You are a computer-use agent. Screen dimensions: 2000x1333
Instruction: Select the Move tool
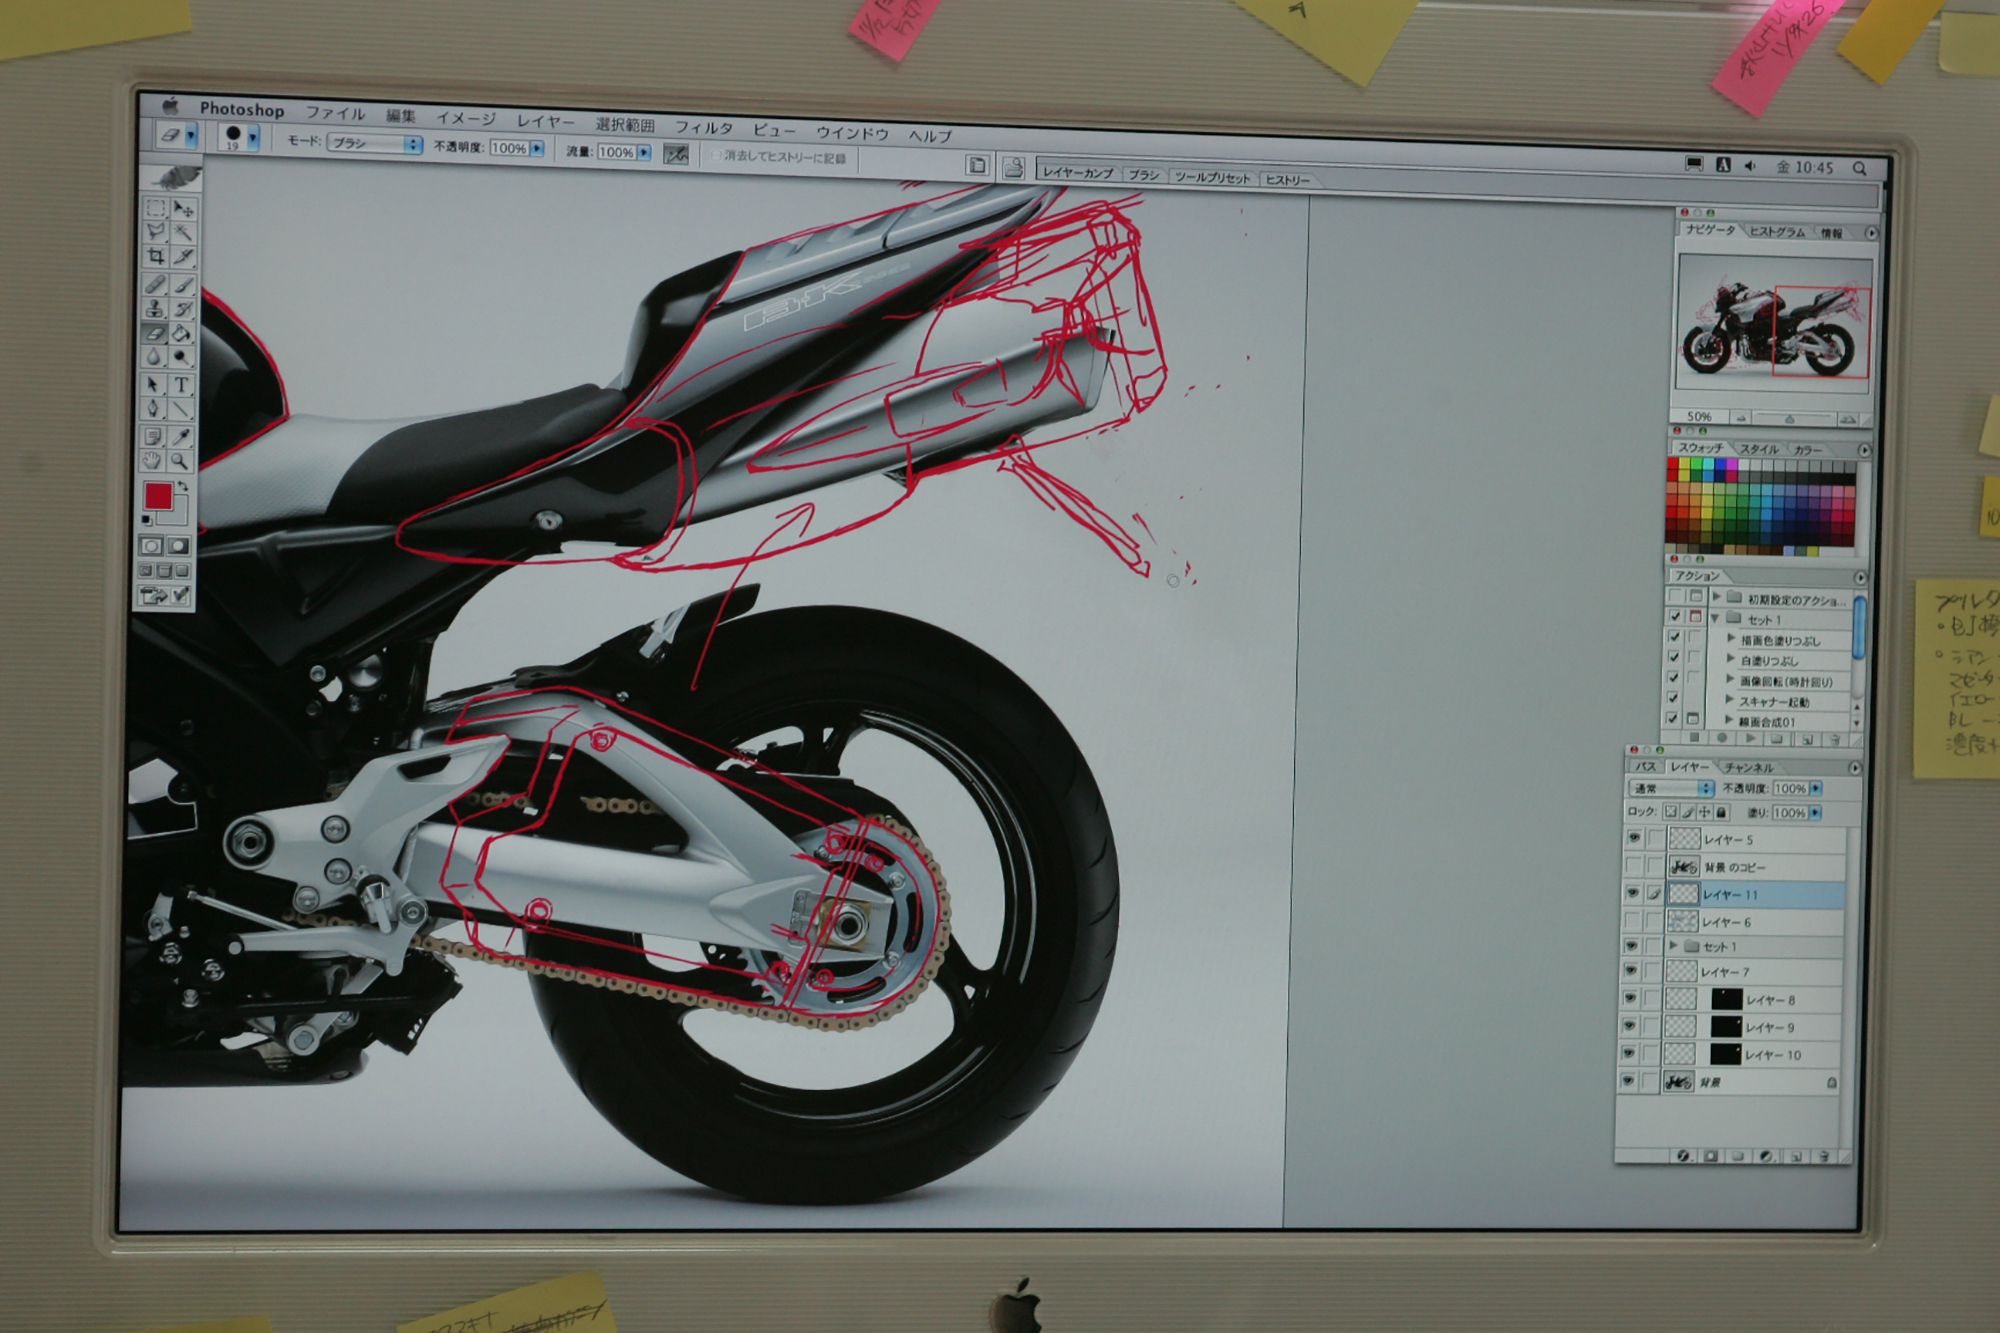click(x=184, y=208)
